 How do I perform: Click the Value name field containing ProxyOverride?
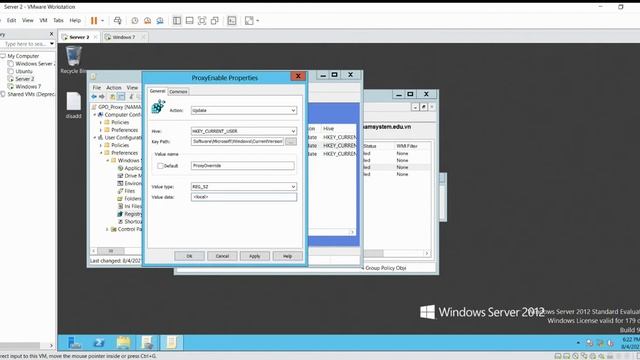tap(242, 166)
